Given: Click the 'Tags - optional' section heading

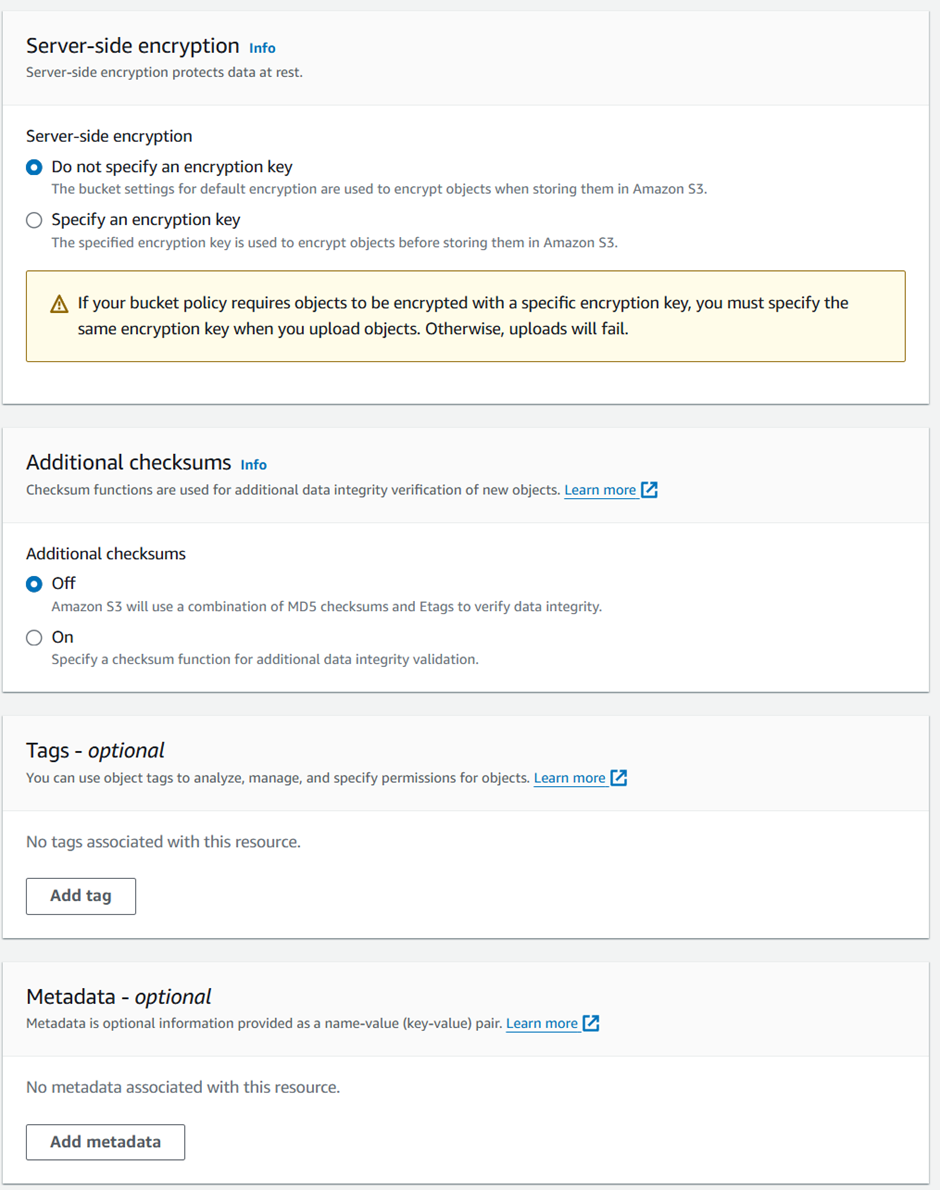Looking at the screenshot, I should [x=95, y=750].
